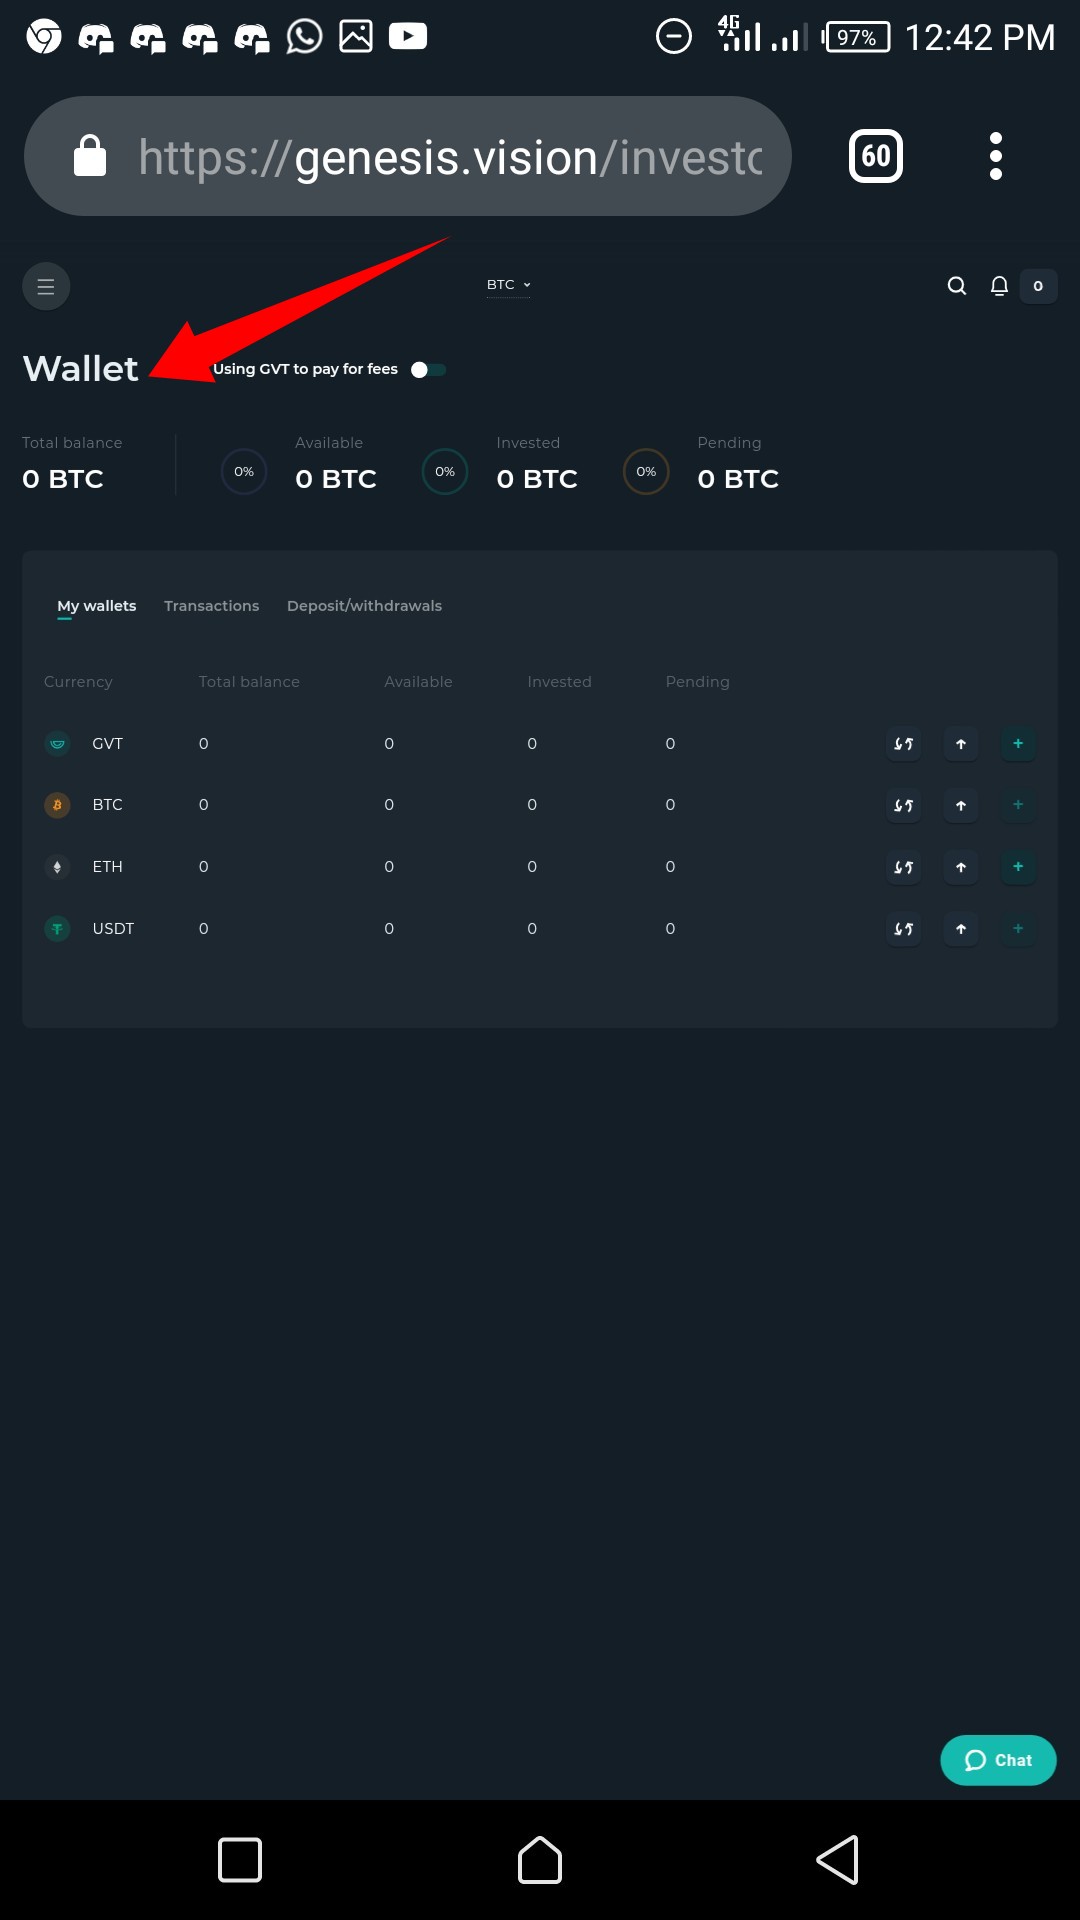This screenshot has height=1920, width=1080.
Task: Tap the WhatsApp status bar notification
Action: [x=304, y=36]
